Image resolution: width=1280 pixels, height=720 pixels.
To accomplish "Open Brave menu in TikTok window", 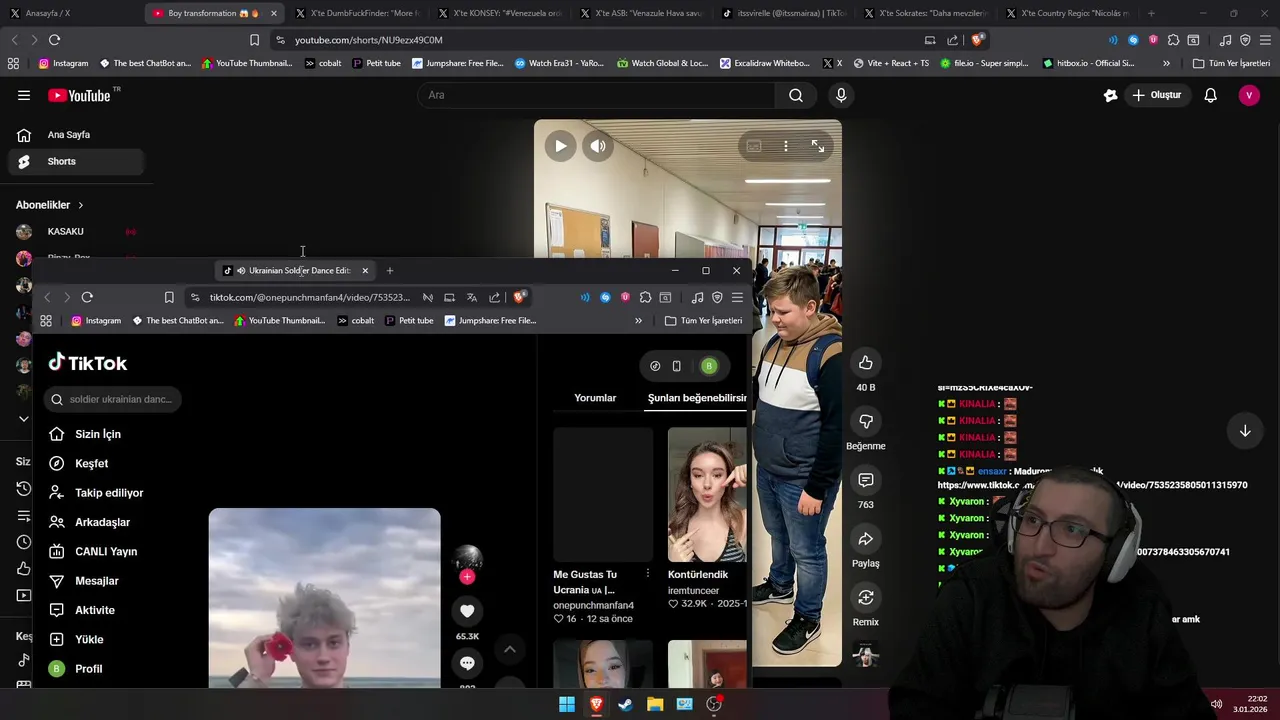I will 737,297.
